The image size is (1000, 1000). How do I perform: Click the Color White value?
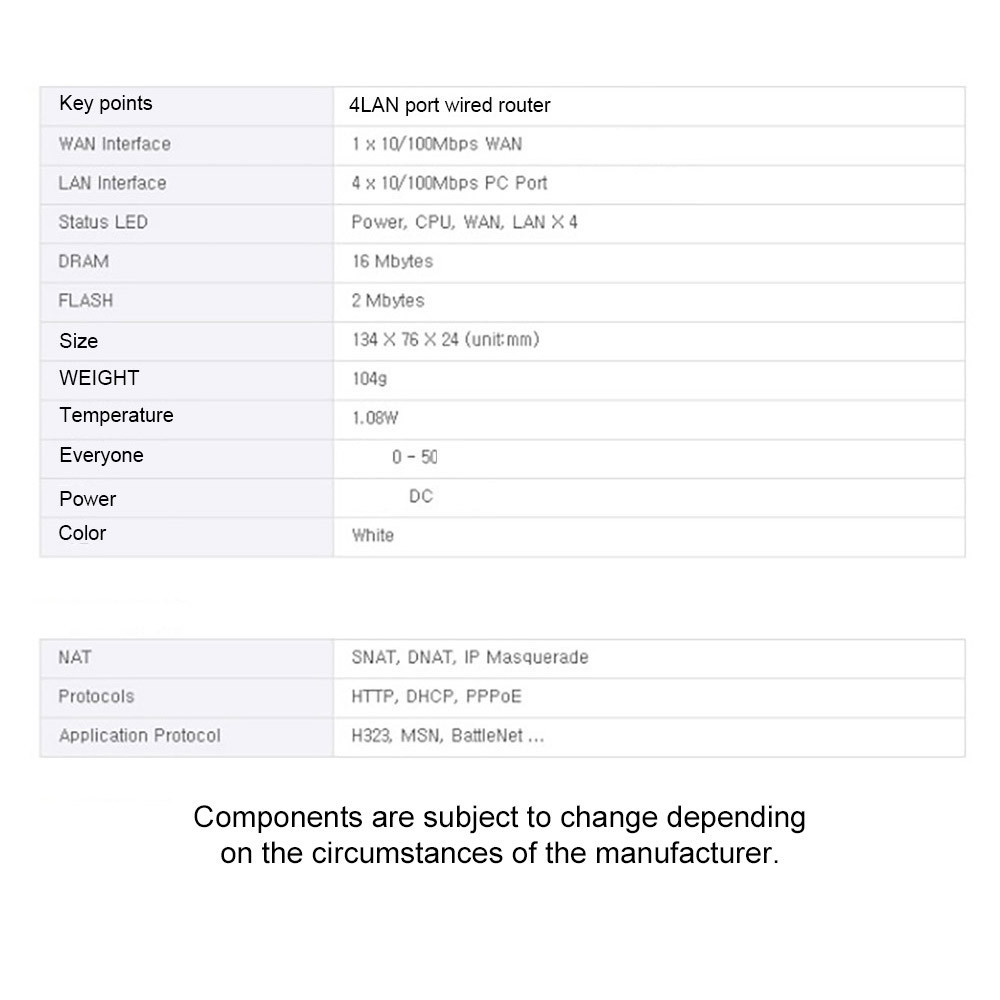click(373, 535)
